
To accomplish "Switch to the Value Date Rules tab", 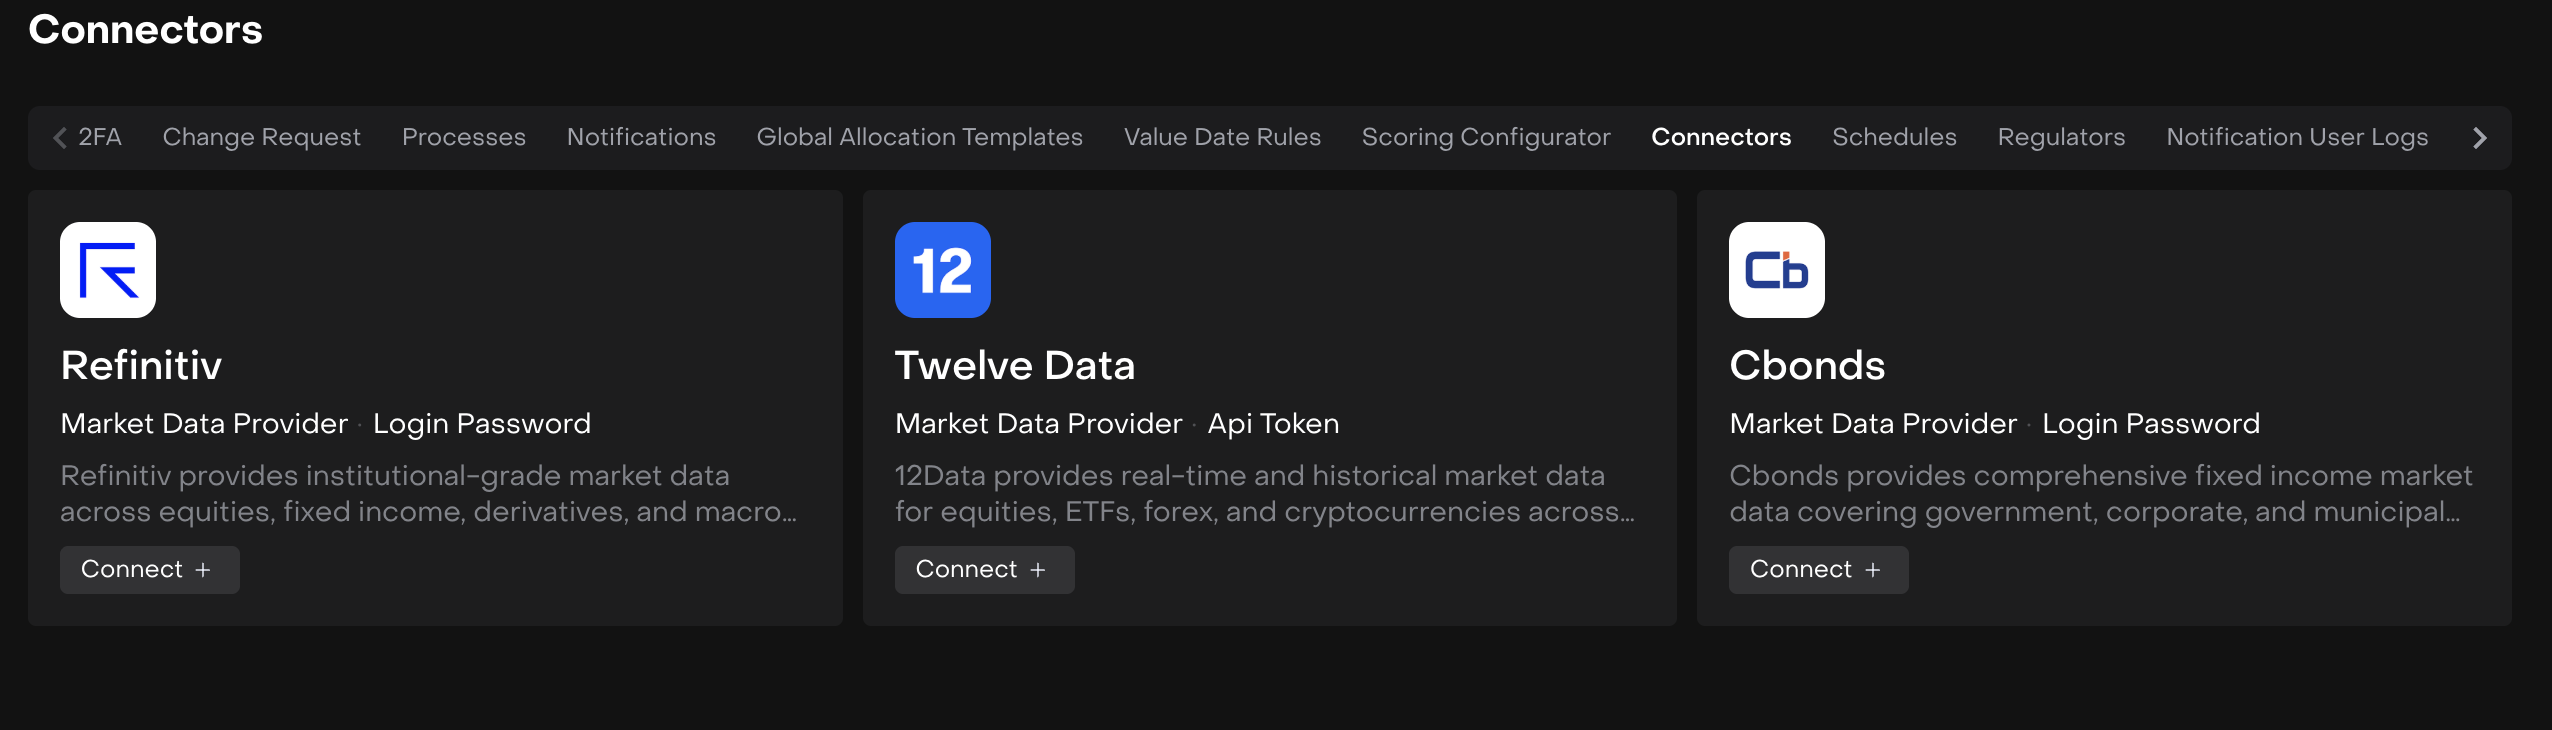I will tap(1222, 138).
